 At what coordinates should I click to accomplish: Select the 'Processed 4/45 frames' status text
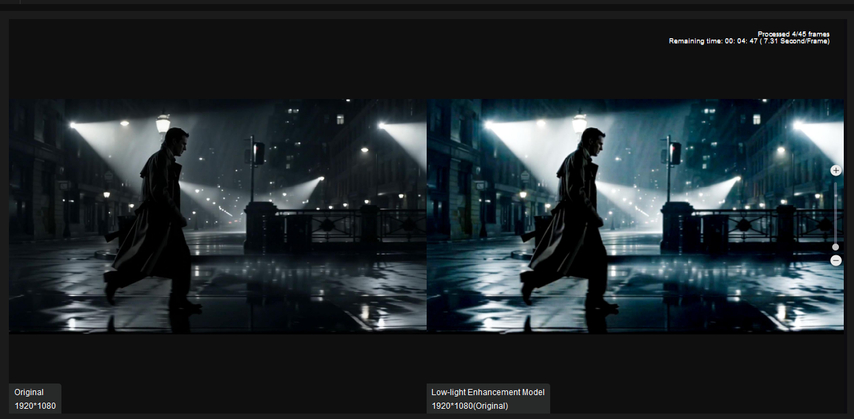click(x=794, y=34)
